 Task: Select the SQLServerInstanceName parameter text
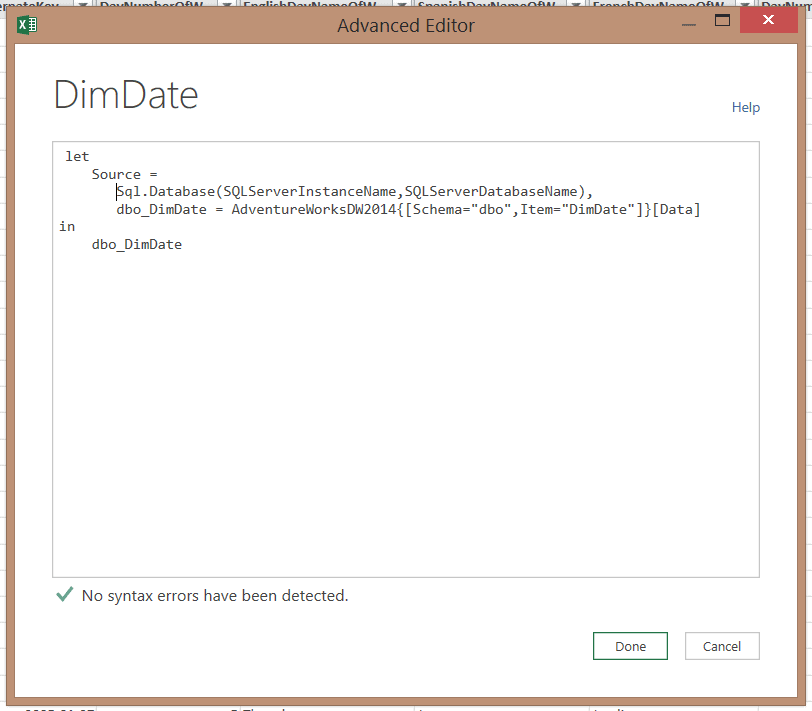coord(309,191)
